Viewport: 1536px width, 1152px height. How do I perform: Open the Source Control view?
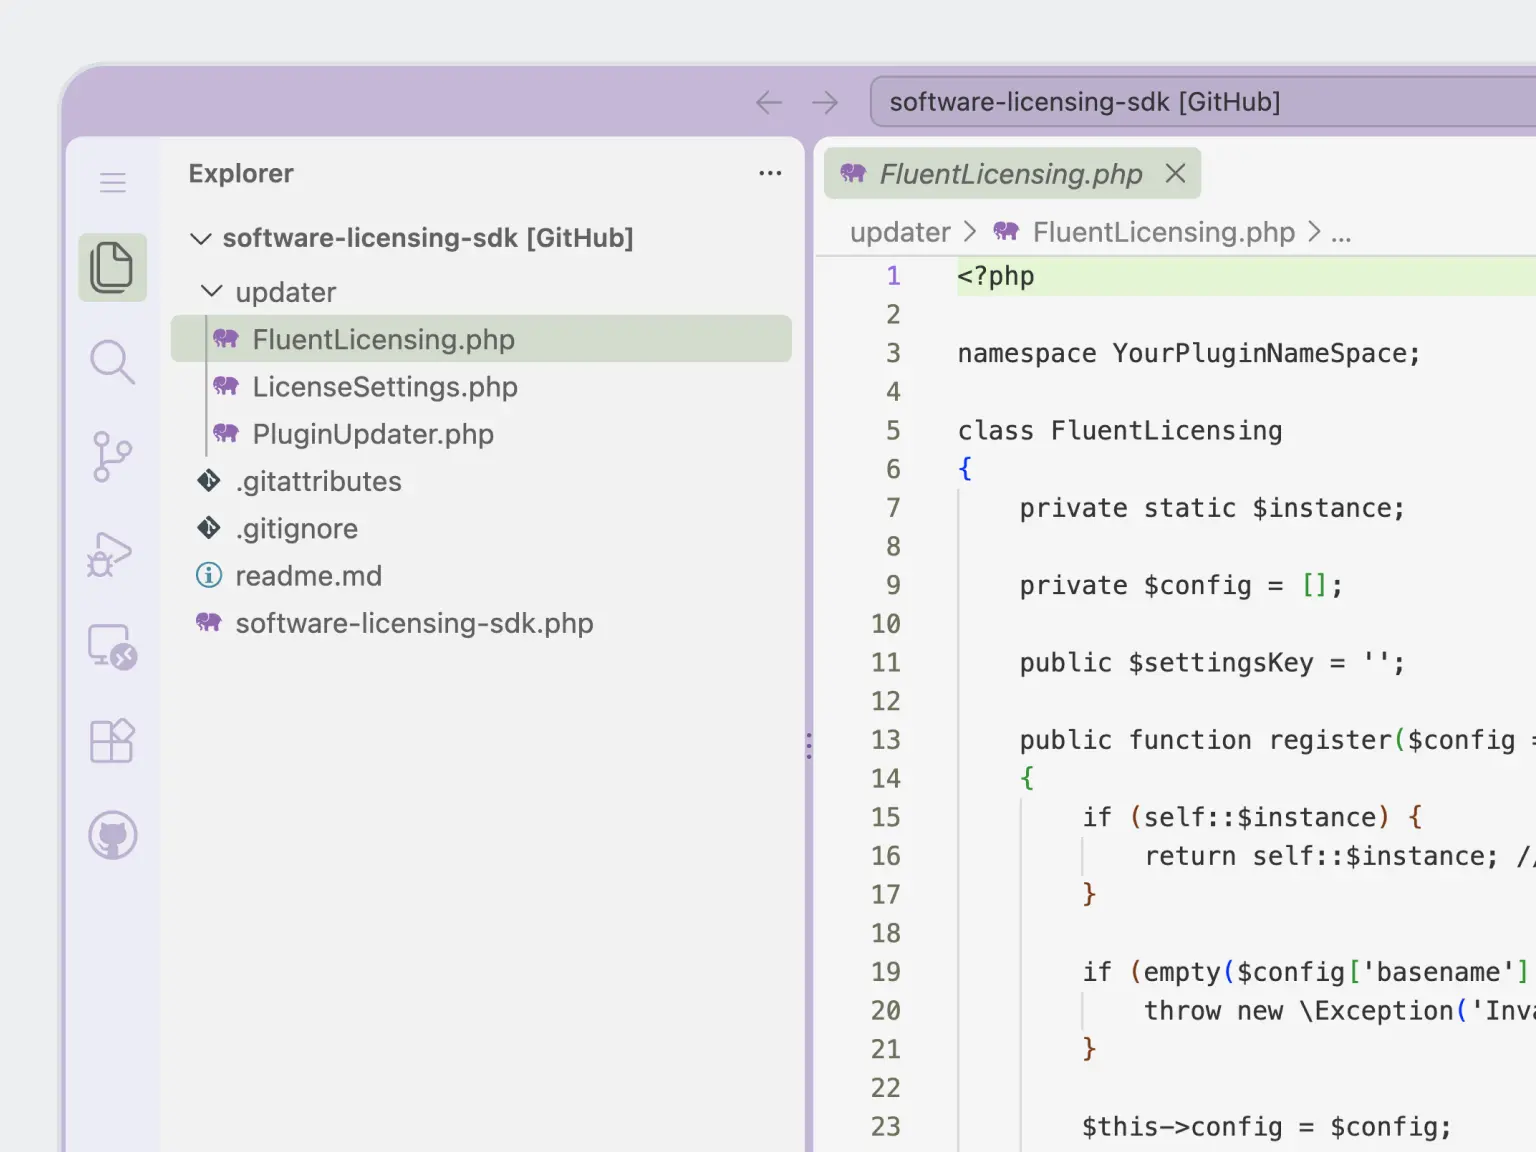pyautogui.click(x=112, y=456)
